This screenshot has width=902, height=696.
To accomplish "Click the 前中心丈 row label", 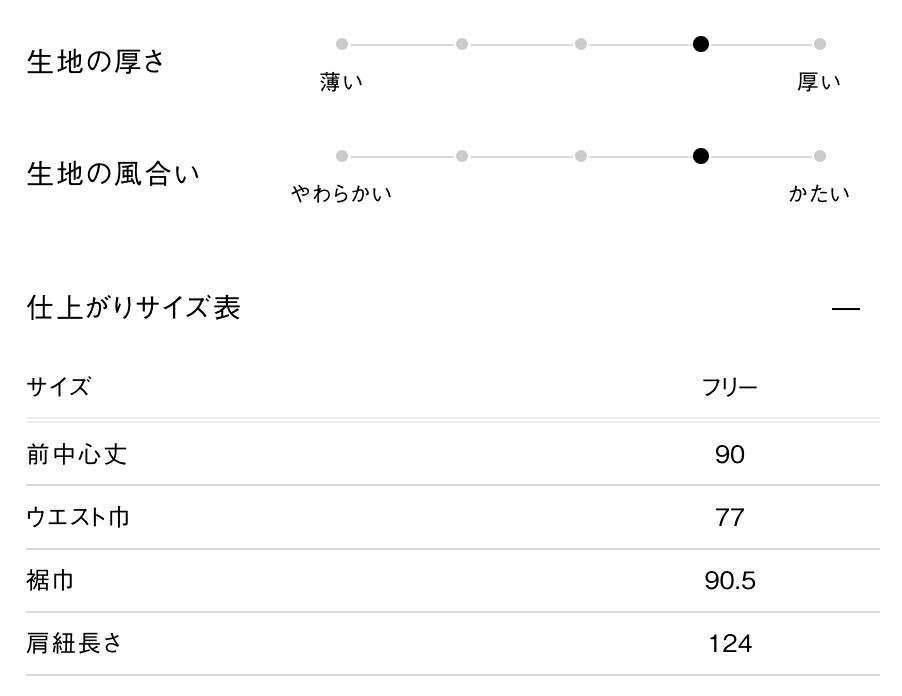I will tap(77, 455).
